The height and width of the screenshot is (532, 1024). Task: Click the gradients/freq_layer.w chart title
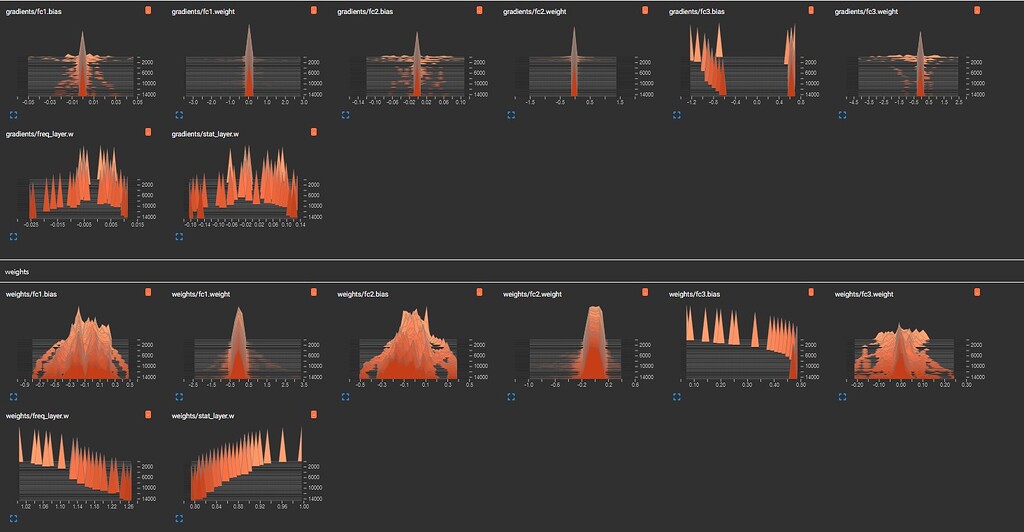39,133
